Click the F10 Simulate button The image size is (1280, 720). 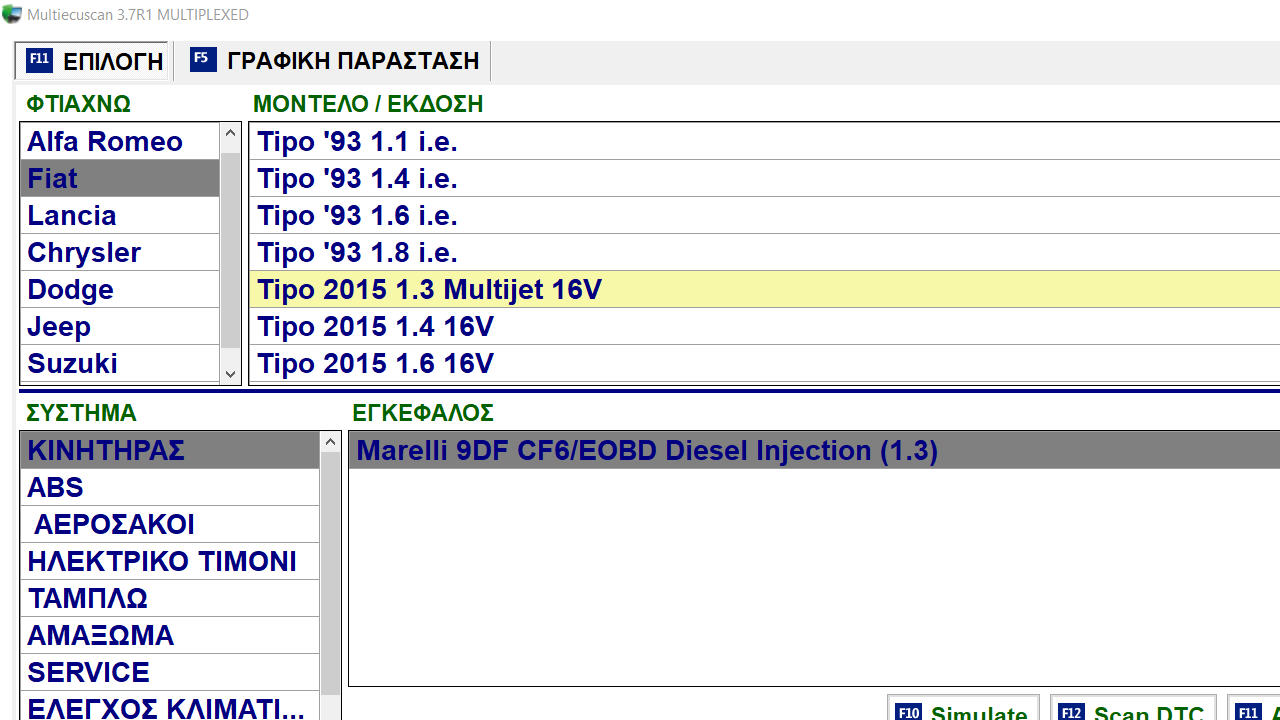point(963,709)
